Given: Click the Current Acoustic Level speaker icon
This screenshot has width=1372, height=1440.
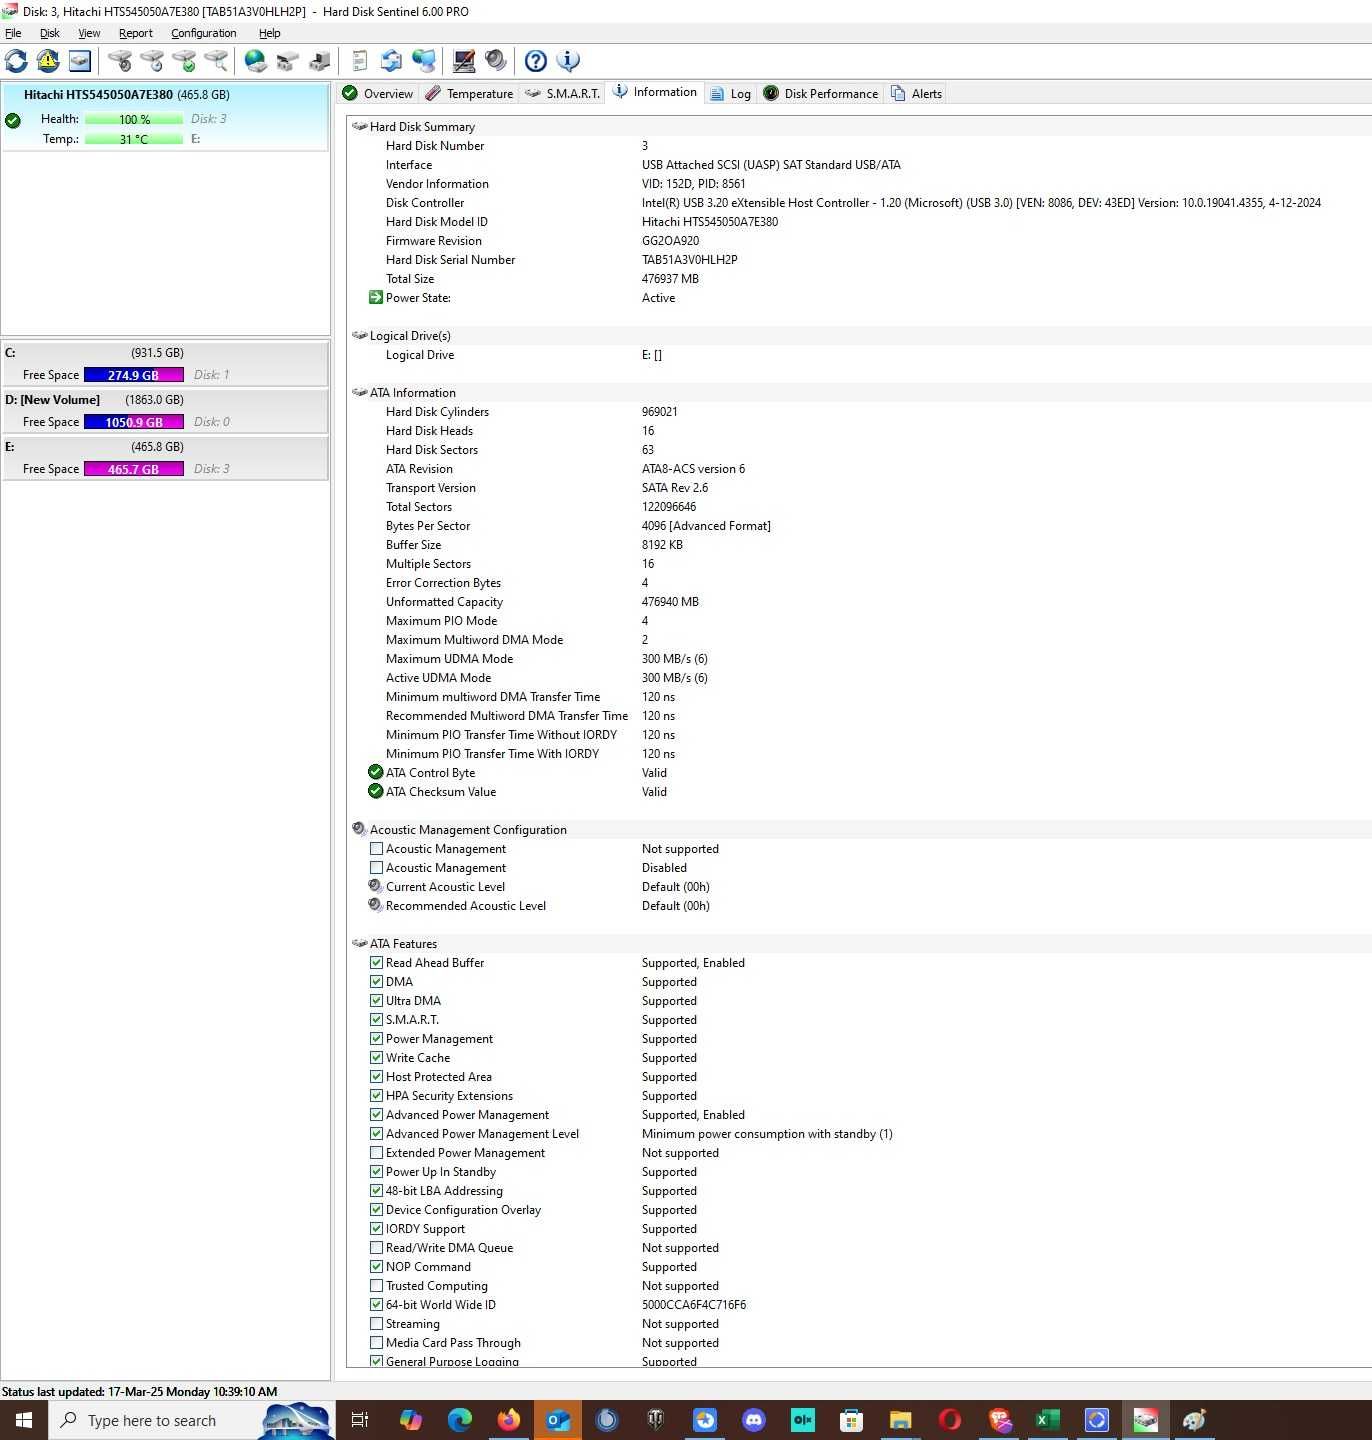Looking at the screenshot, I should (376, 886).
